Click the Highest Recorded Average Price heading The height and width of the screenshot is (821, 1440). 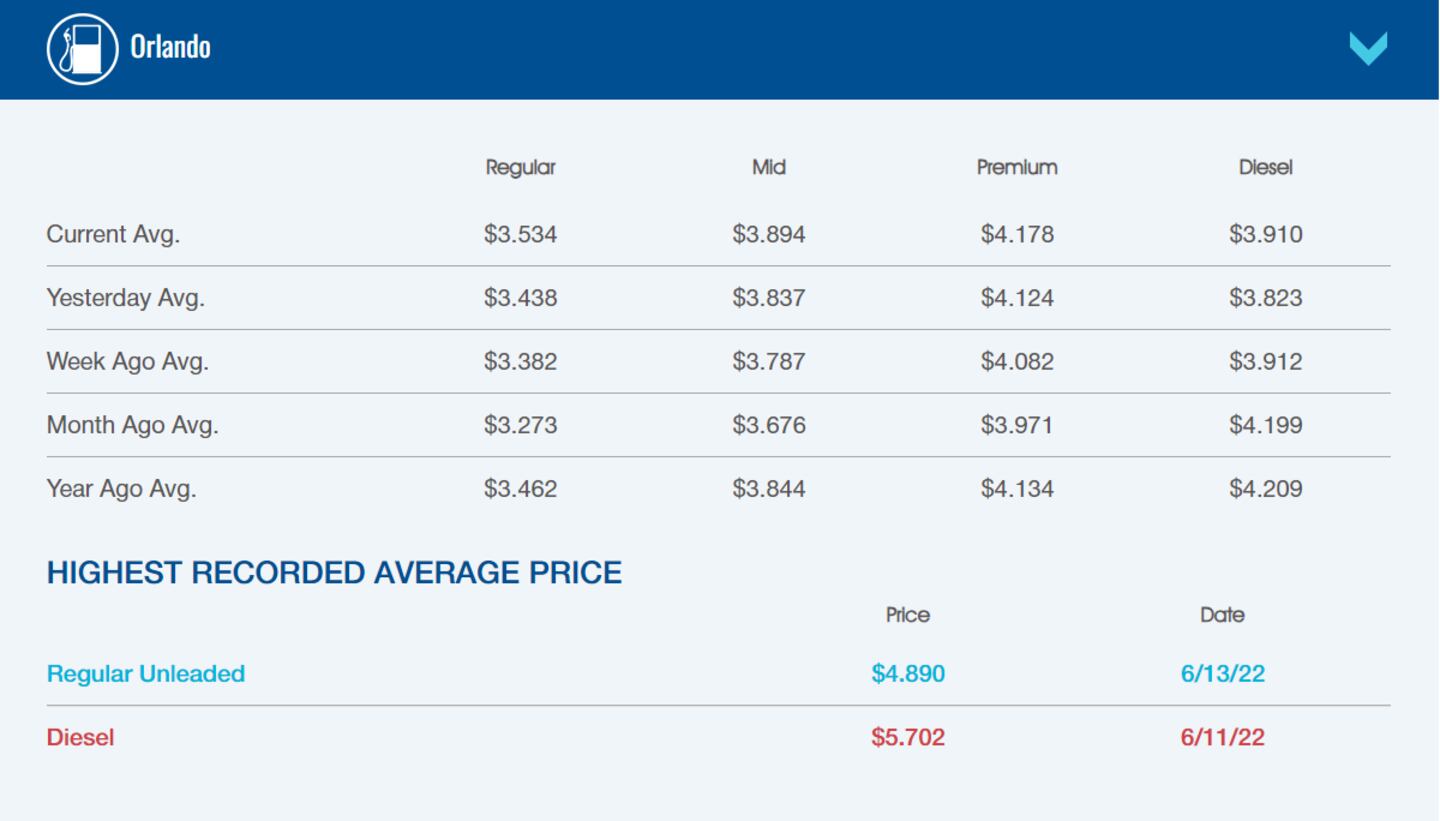point(334,572)
